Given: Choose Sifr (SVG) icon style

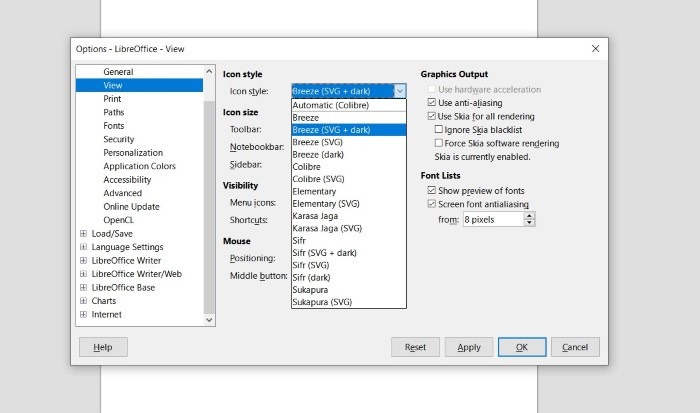Looking at the screenshot, I should click(349, 265).
